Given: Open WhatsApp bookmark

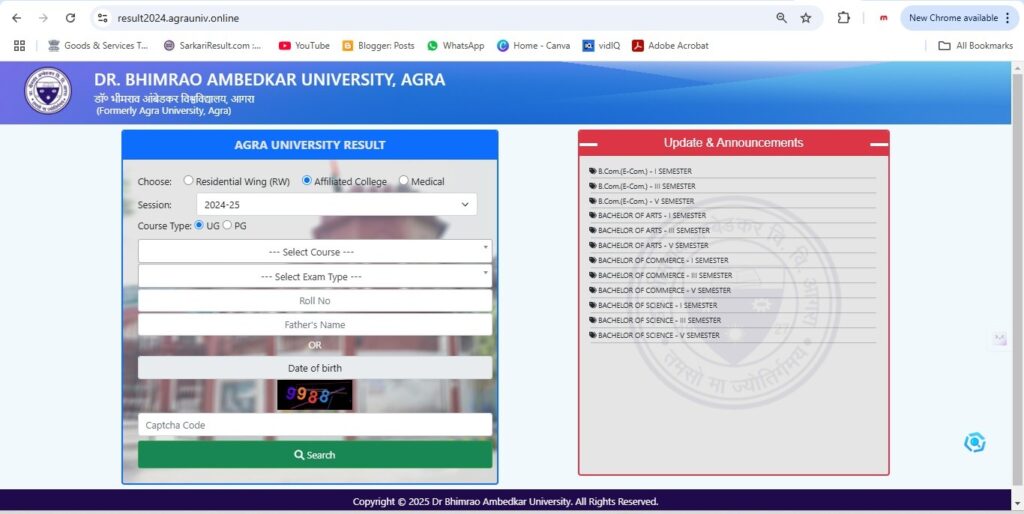Looking at the screenshot, I should (x=456, y=46).
